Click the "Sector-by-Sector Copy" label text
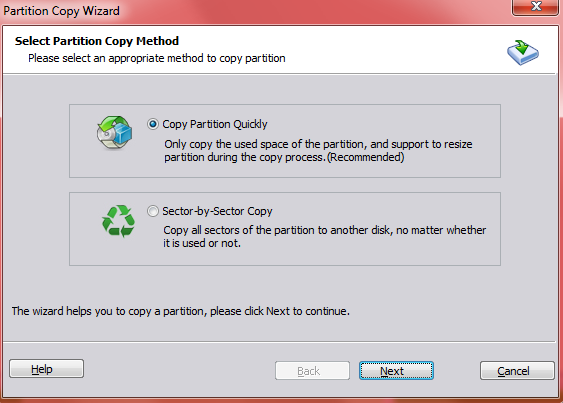Viewport: 563px width, 403px height. pyautogui.click(x=217, y=211)
